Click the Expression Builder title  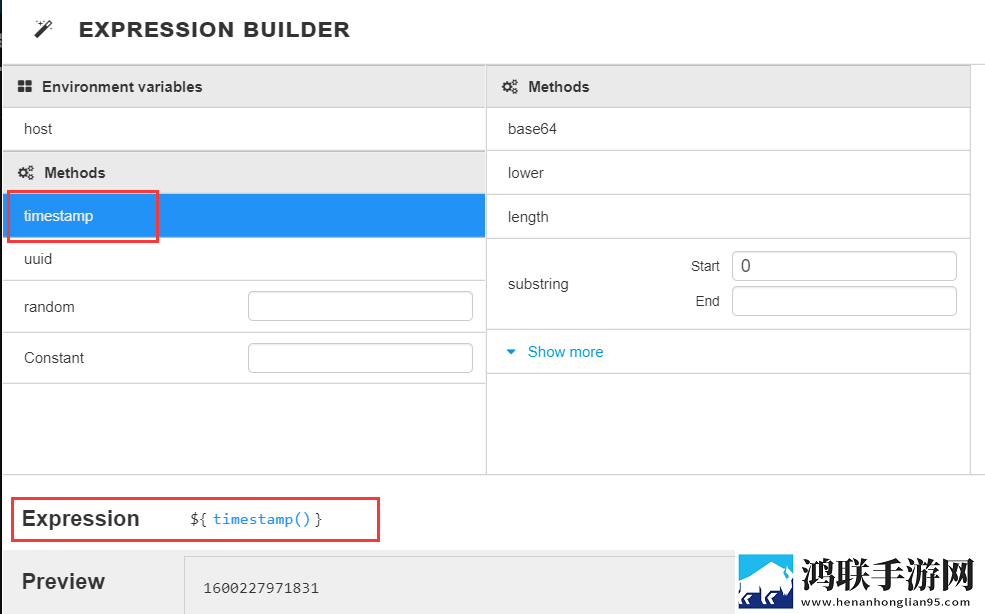pos(214,30)
